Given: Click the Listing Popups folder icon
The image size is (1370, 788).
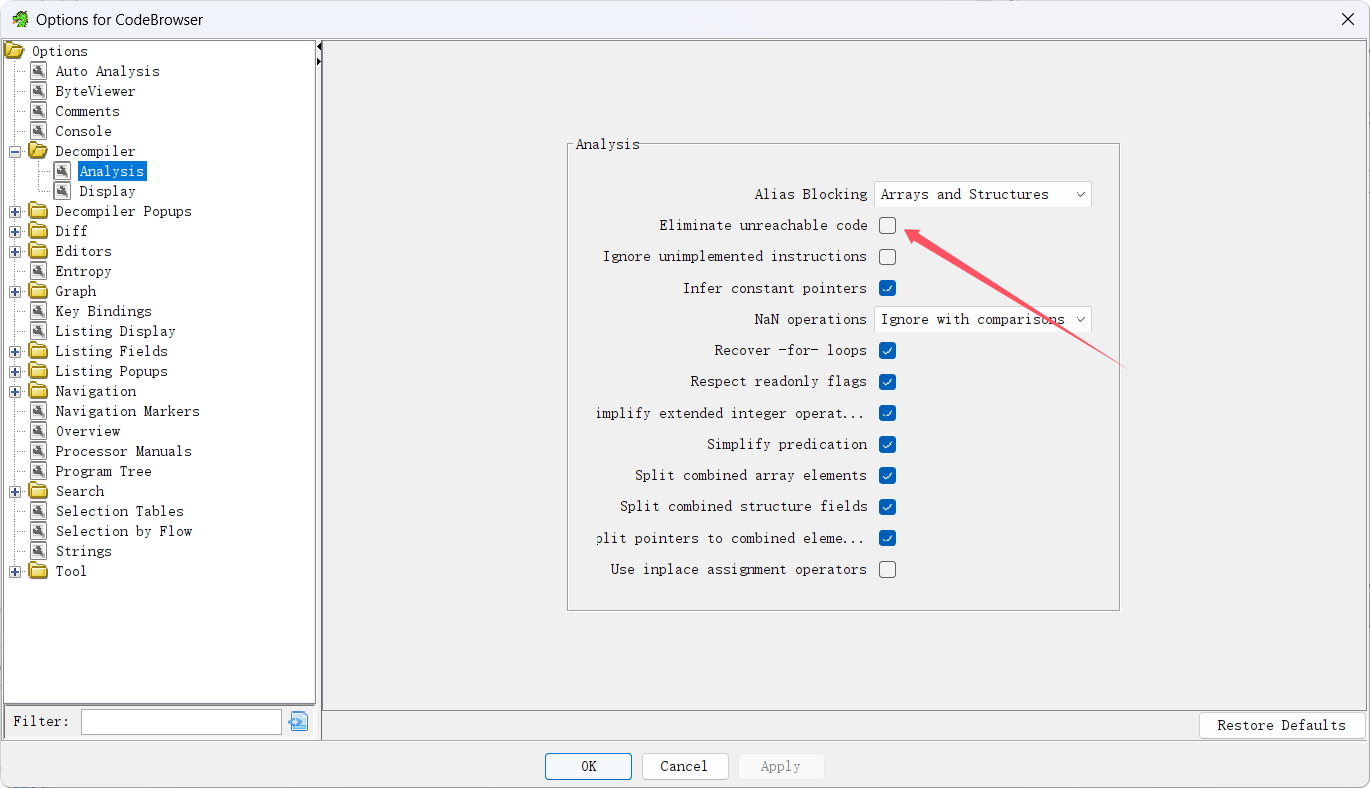Looking at the screenshot, I should coord(38,371).
